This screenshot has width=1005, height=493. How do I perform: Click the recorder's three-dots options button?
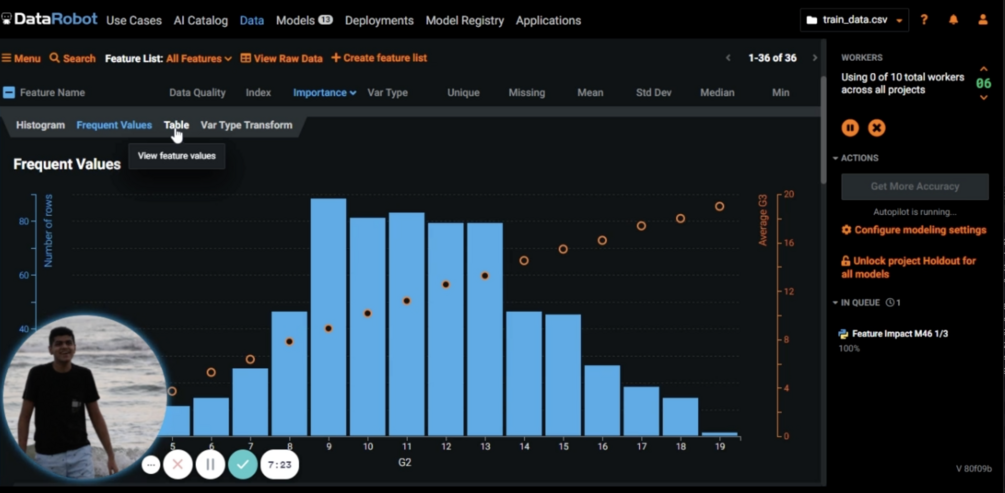coord(151,465)
